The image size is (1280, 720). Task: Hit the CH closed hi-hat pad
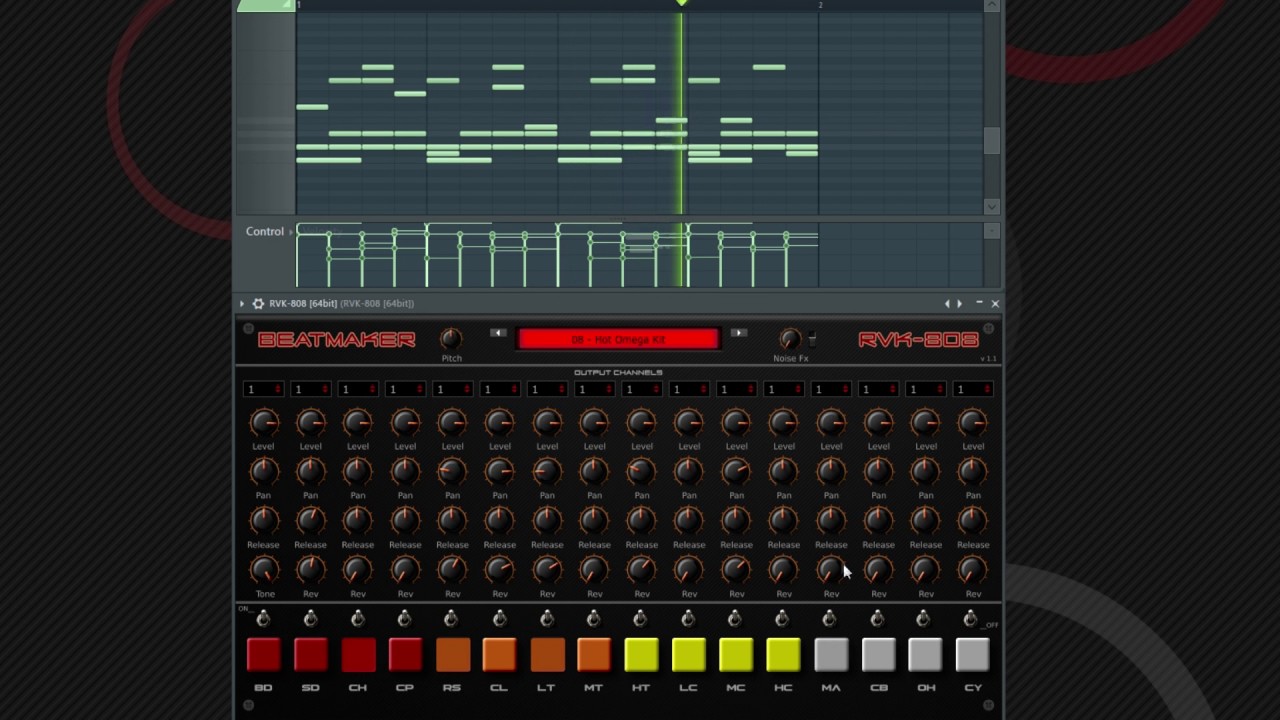click(358, 655)
